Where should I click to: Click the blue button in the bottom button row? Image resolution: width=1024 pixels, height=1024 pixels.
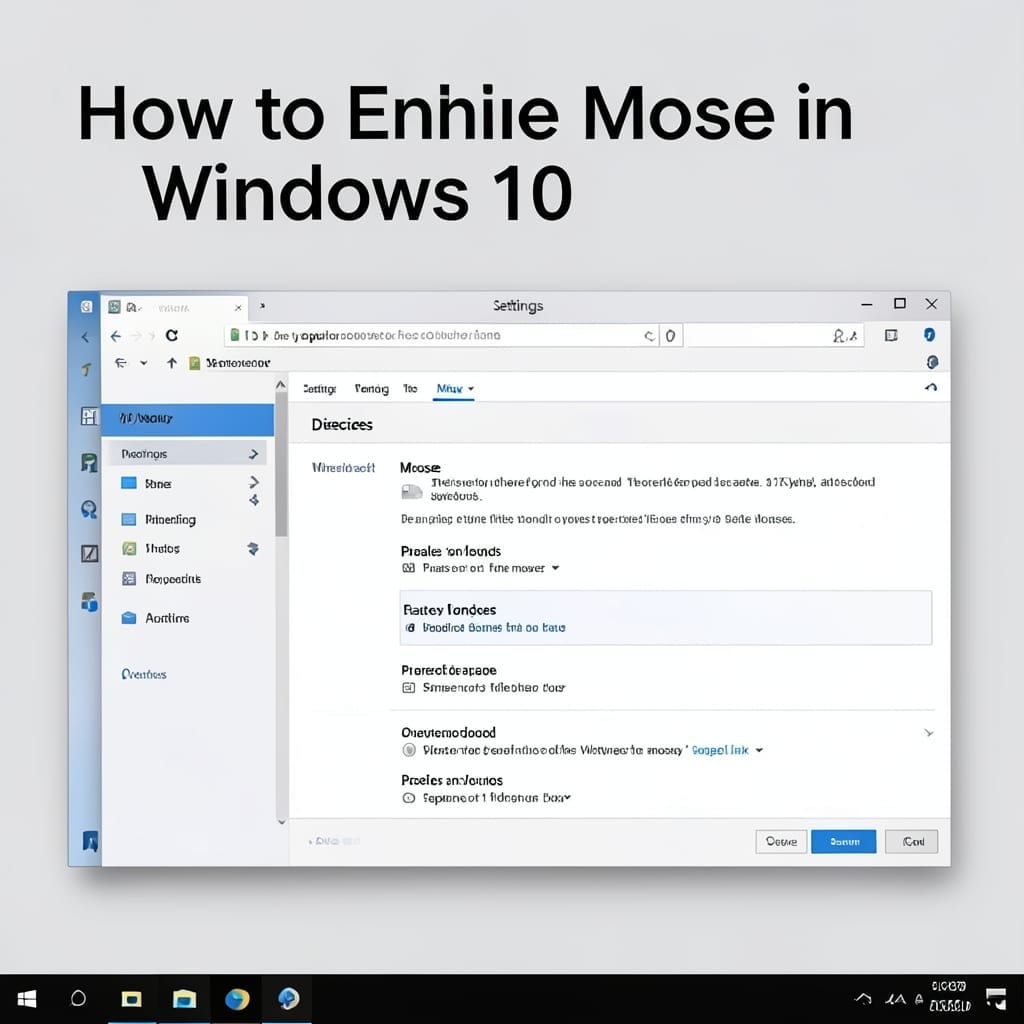point(843,842)
